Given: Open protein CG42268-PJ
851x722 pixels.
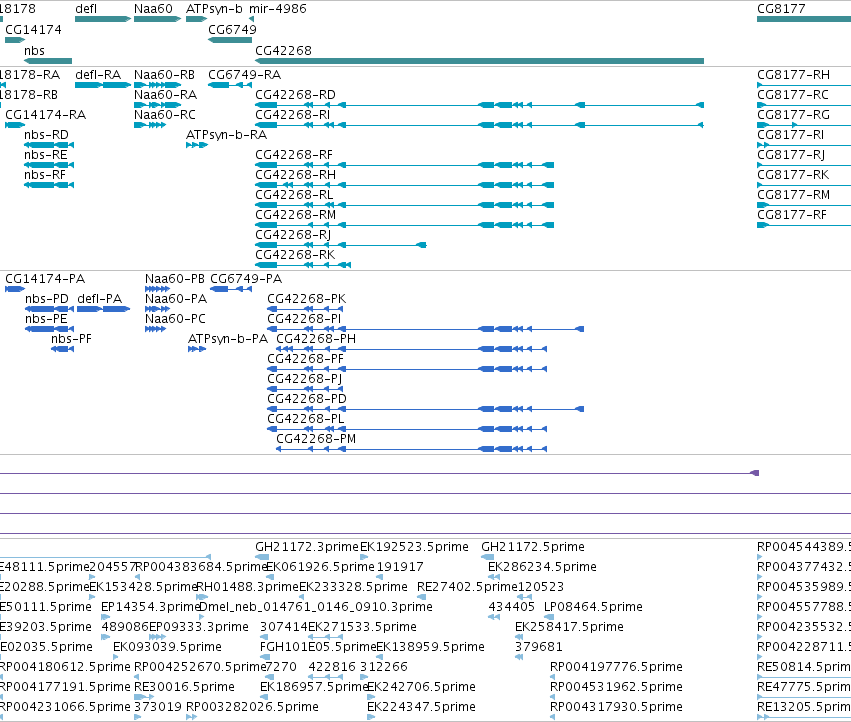Looking at the screenshot, I should click(304, 379).
